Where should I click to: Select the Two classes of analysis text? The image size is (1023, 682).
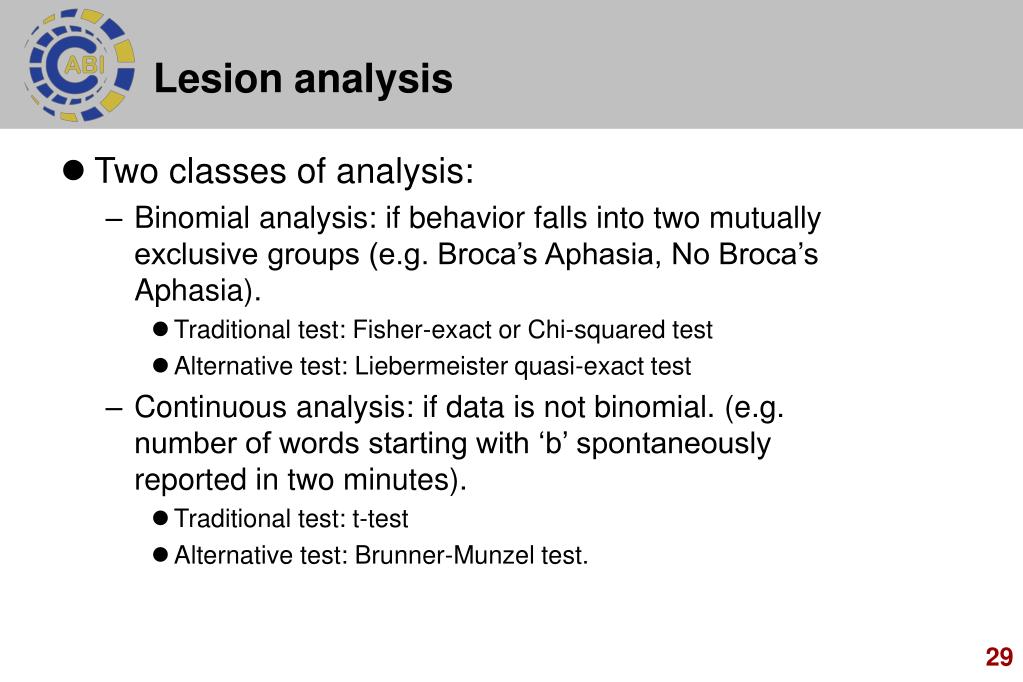coord(284,171)
